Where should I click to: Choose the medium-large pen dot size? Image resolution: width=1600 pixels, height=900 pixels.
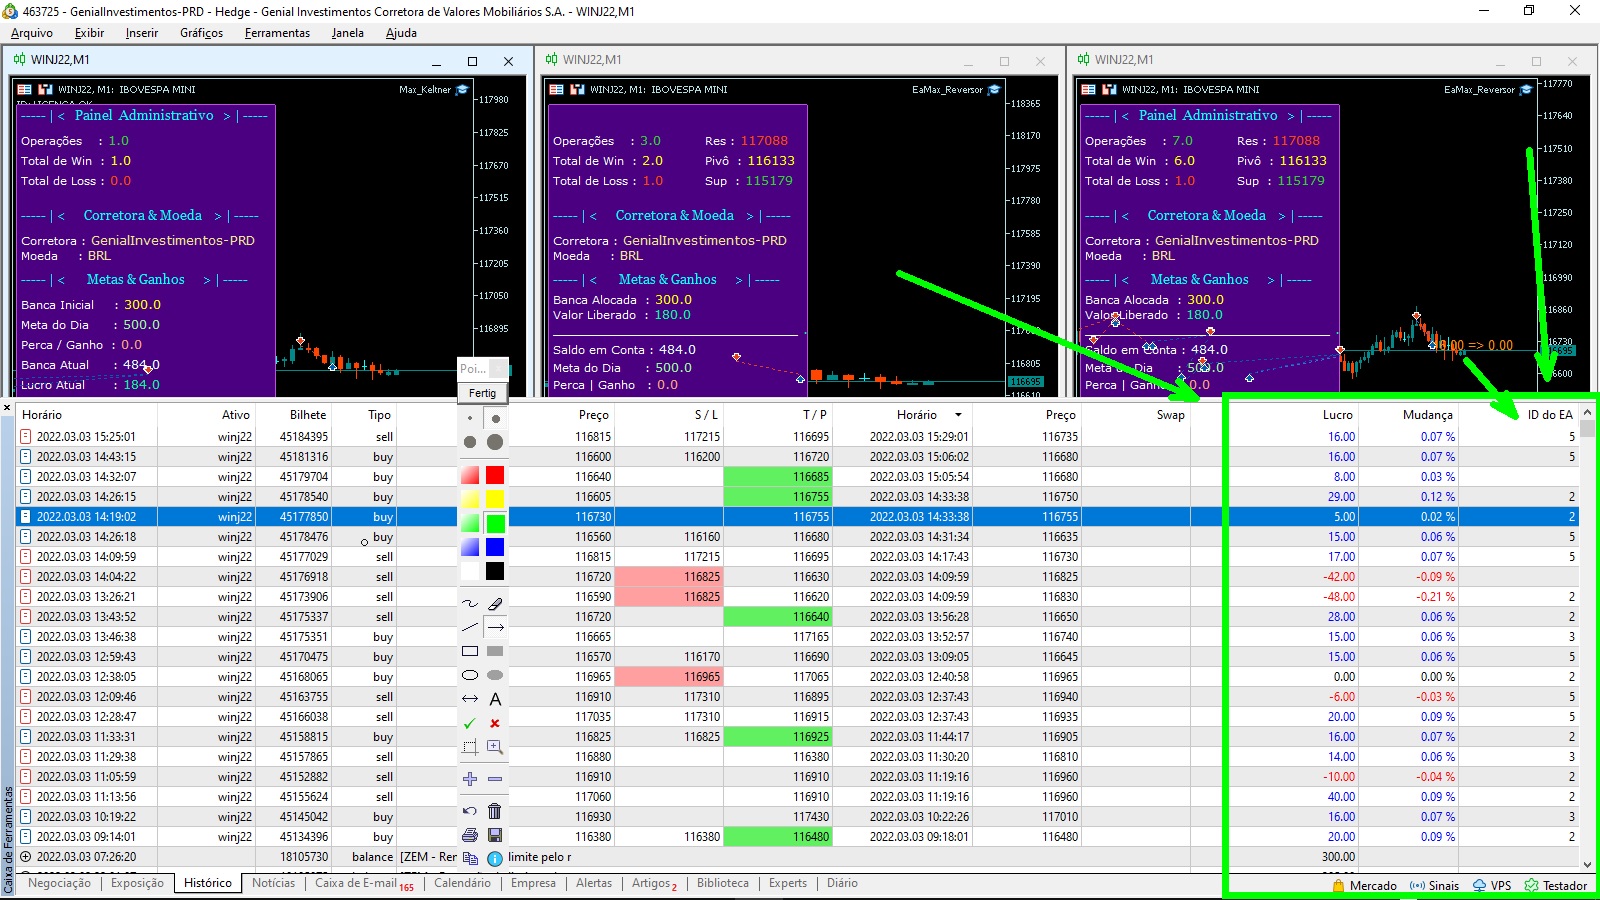pyautogui.click(x=470, y=442)
